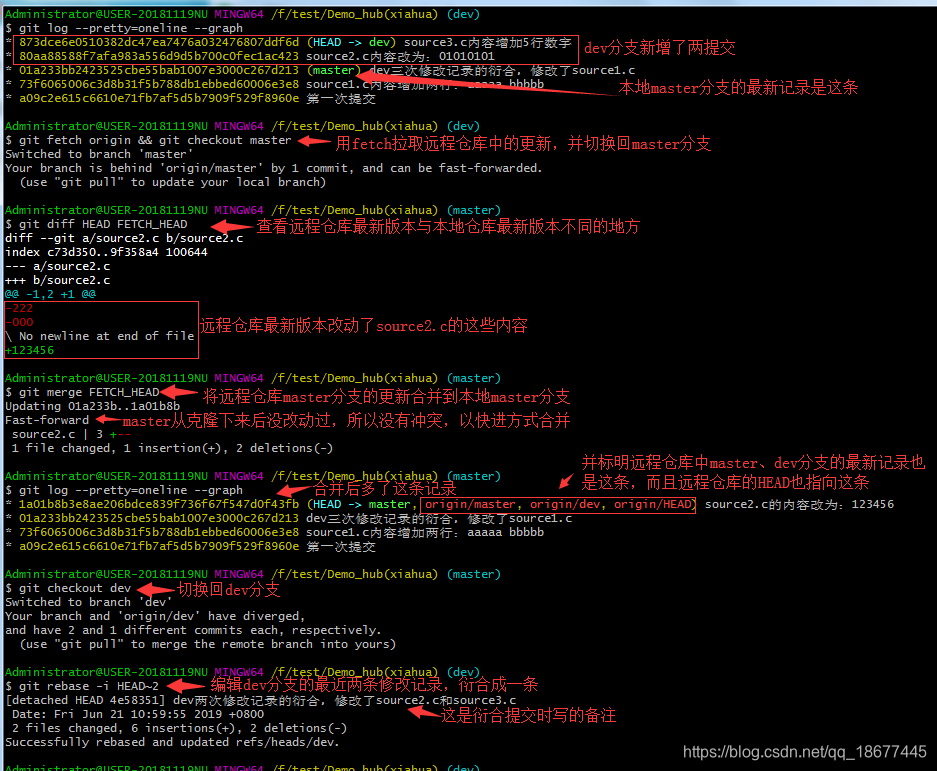The width and height of the screenshot is (937, 771).
Task: Click the 'to update your local branch' hint
Action: [x=173, y=182]
